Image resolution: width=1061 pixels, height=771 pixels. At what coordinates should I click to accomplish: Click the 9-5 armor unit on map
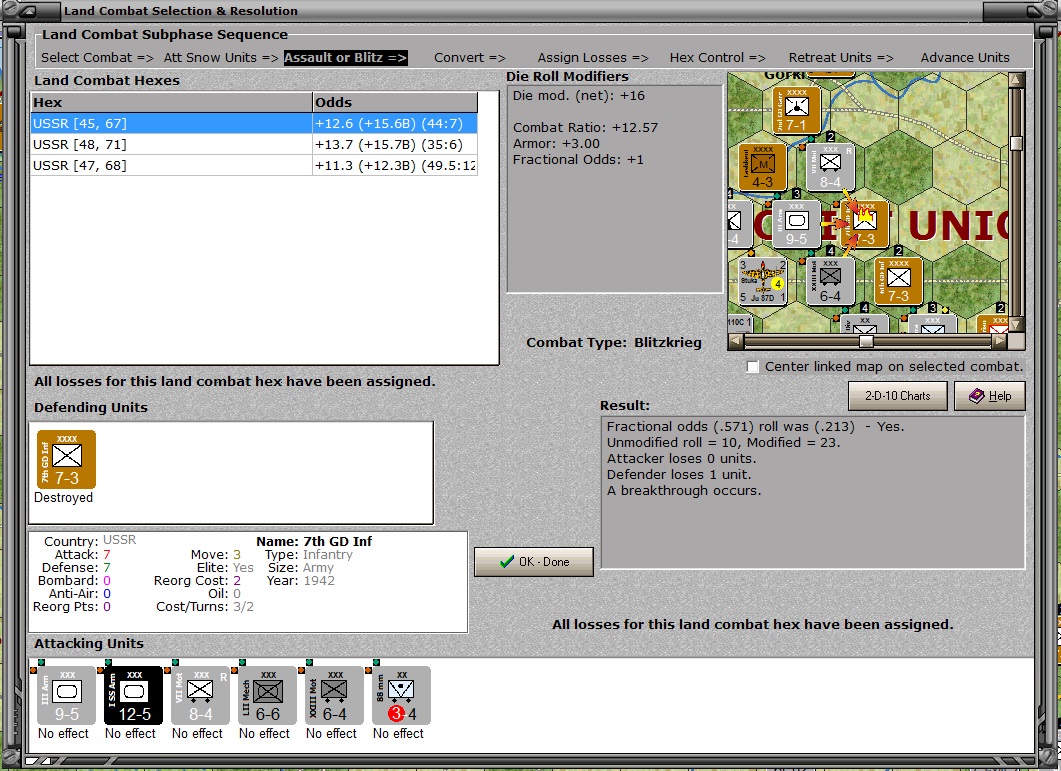tap(796, 224)
